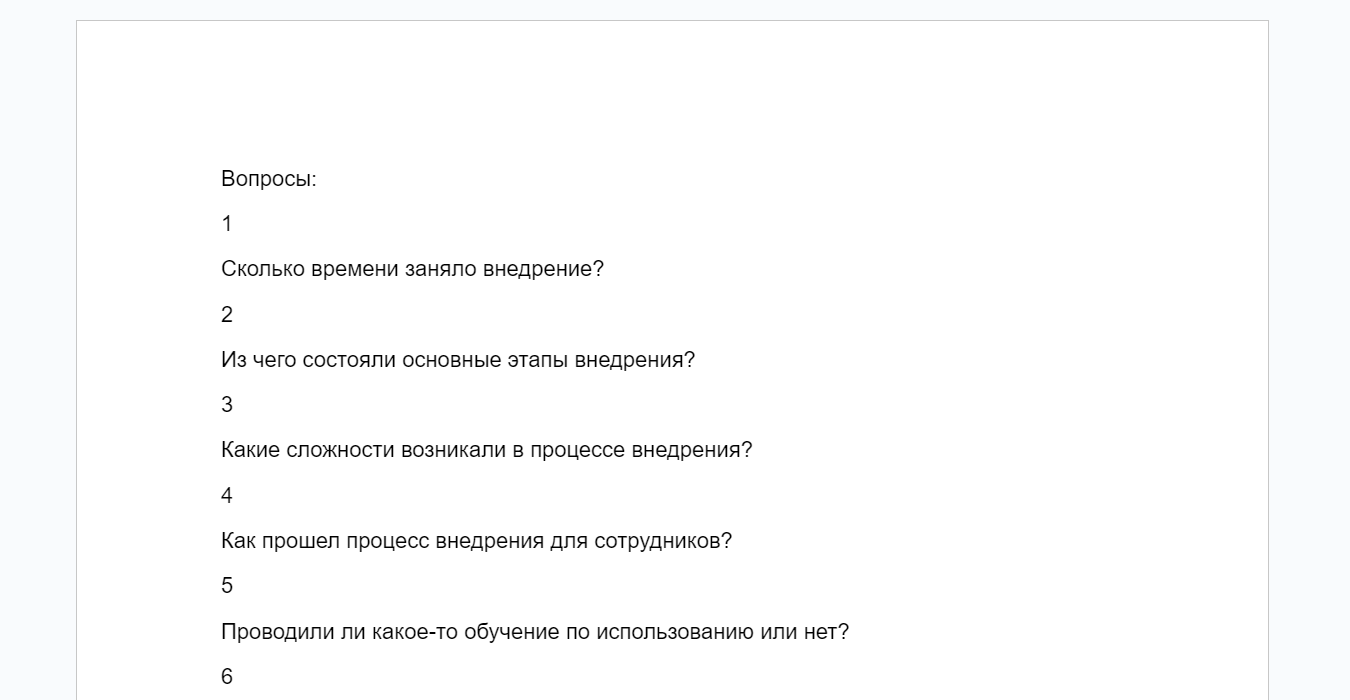Place cursor on the number 6 line

pyautogui.click(x=227, y=677)
